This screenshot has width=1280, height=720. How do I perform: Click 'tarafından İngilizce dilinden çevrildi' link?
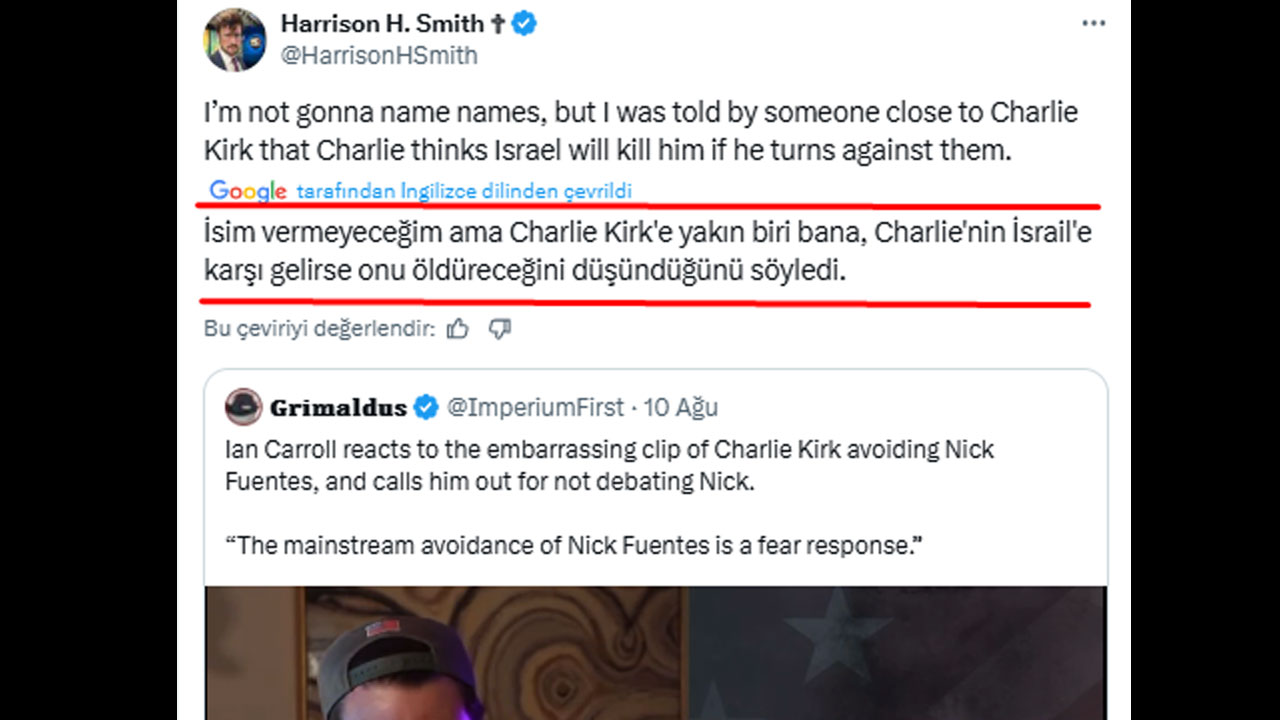tap(464, 191)
